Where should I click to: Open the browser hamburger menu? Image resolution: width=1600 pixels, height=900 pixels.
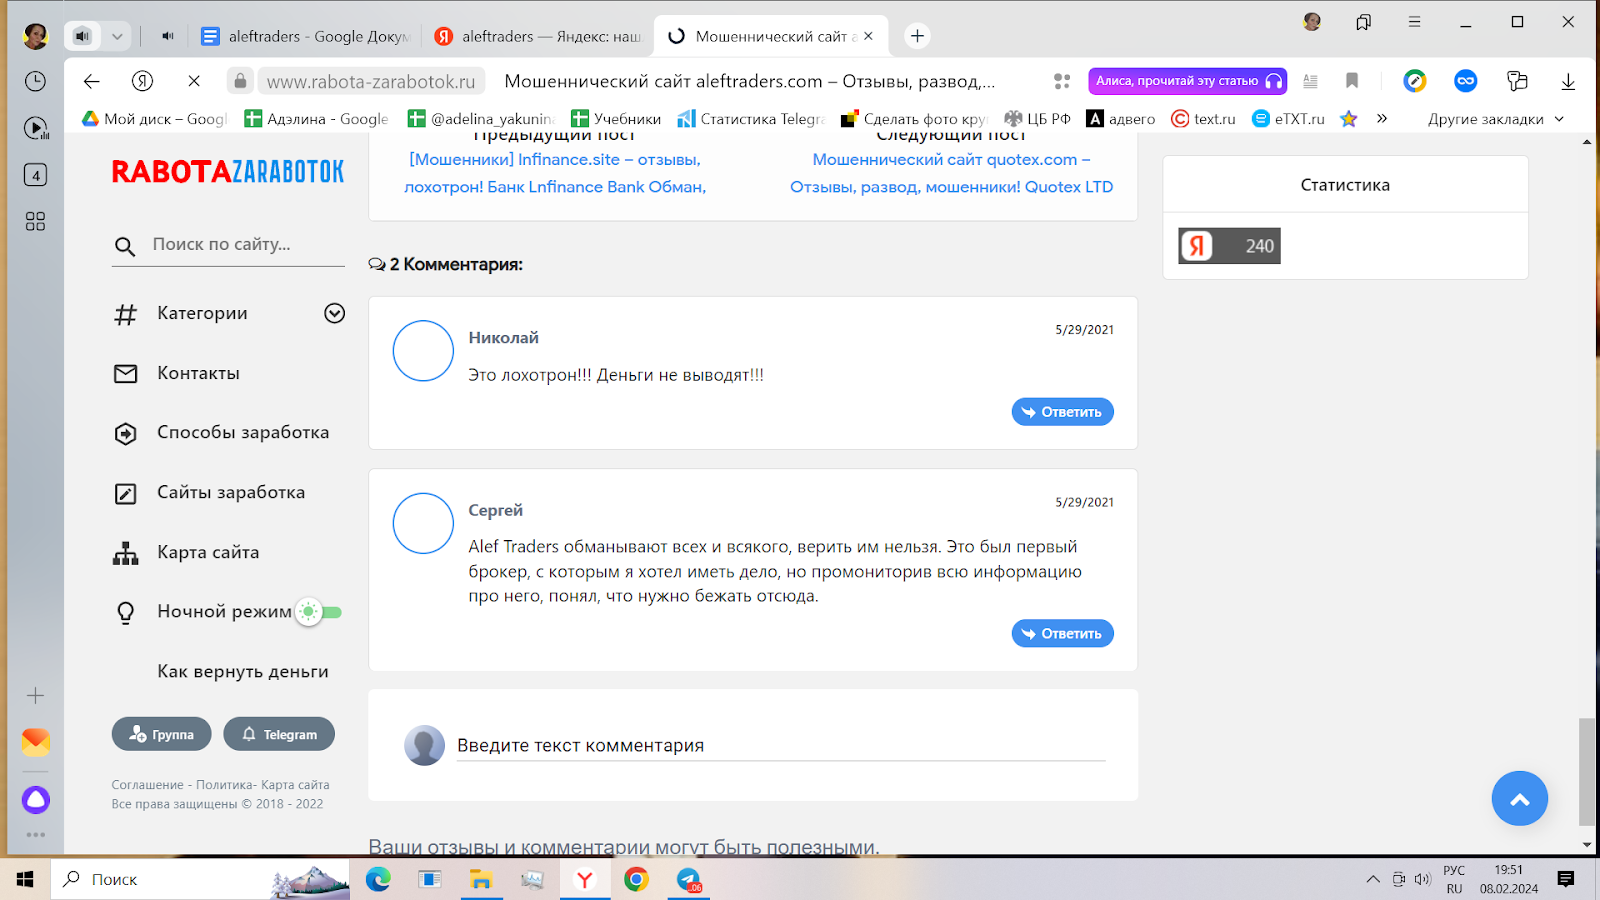[1414, 21]
